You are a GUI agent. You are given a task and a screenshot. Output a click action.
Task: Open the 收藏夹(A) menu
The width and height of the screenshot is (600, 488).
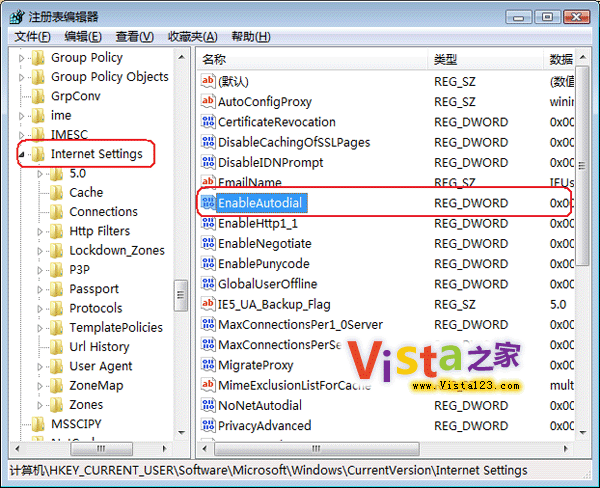coord(192,37)
